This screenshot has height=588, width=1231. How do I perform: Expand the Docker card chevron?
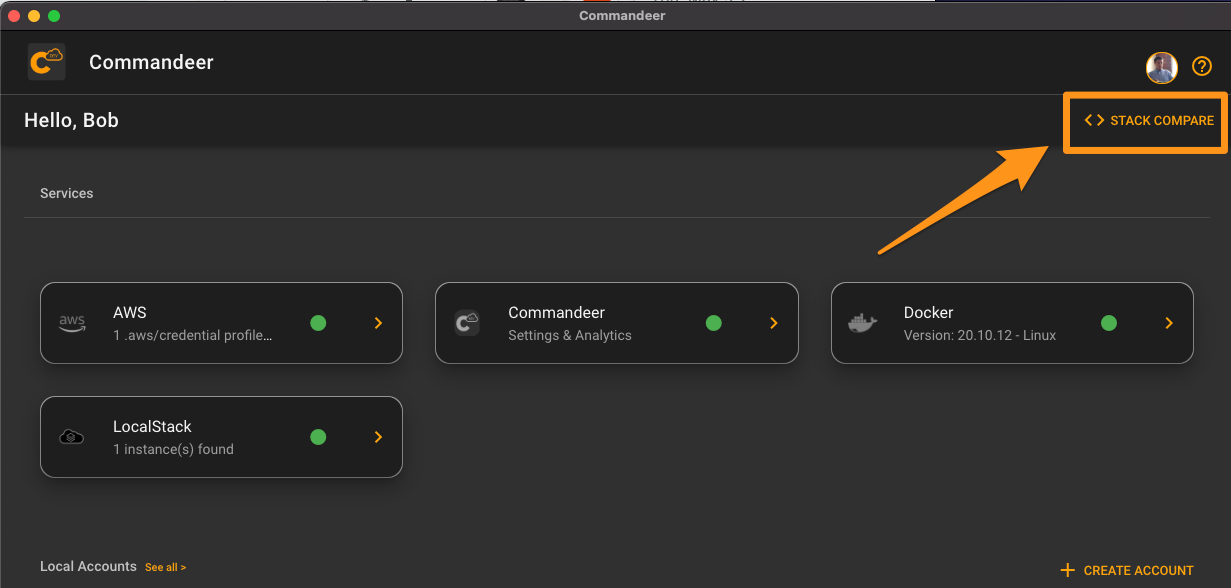click(1169, 323)
